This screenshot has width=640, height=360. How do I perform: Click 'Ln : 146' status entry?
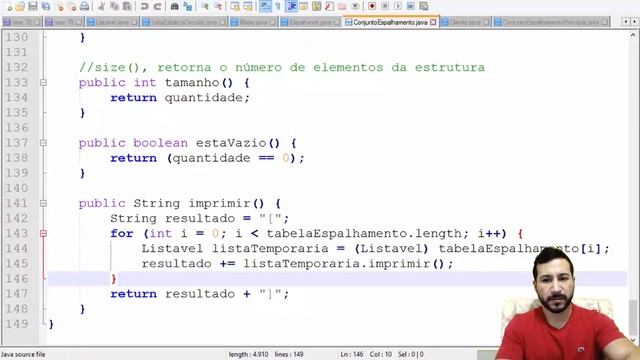[x=352, y=354]
